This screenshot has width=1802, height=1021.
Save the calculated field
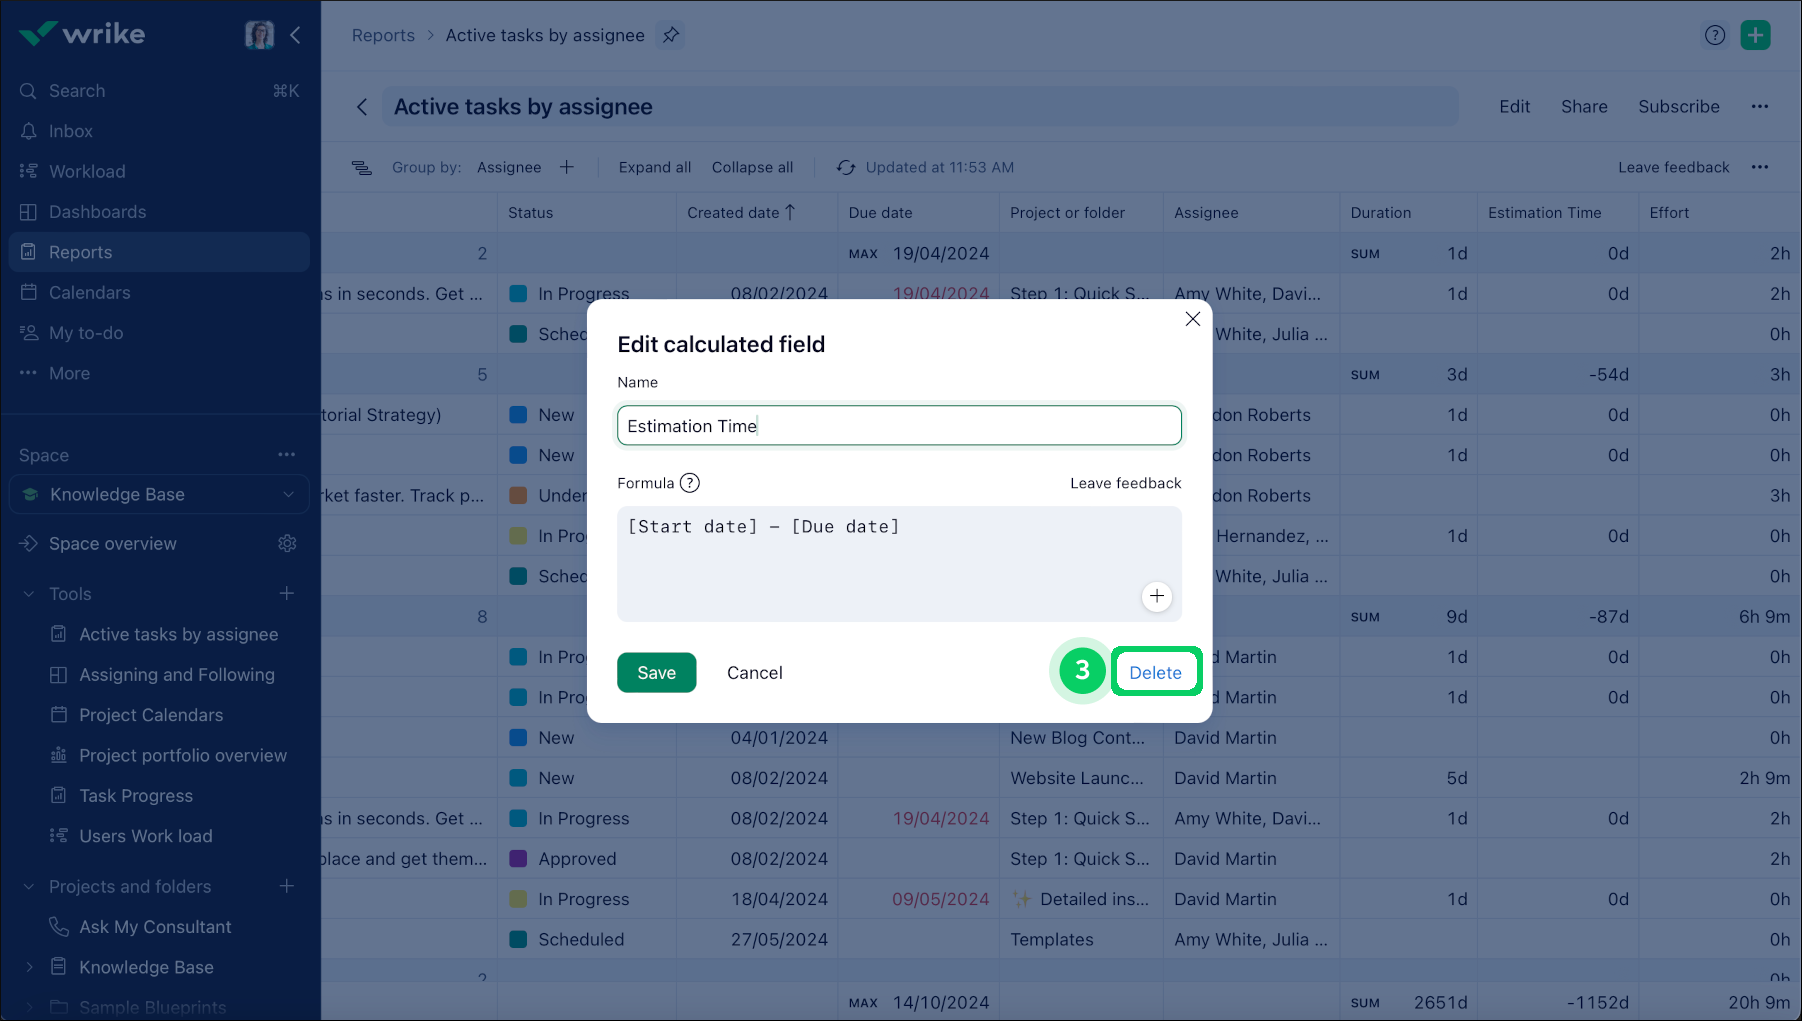[x=656, y=673]
